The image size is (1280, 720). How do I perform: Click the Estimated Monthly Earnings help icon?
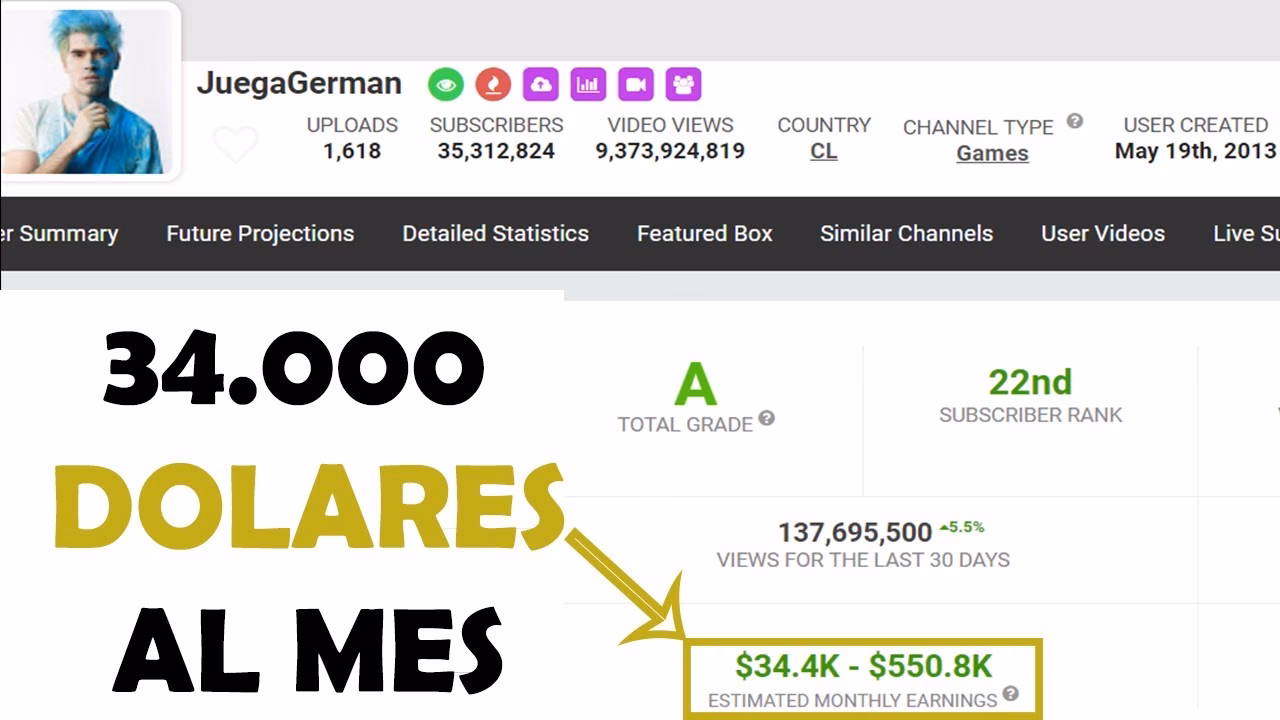(x=1011, y=693)
